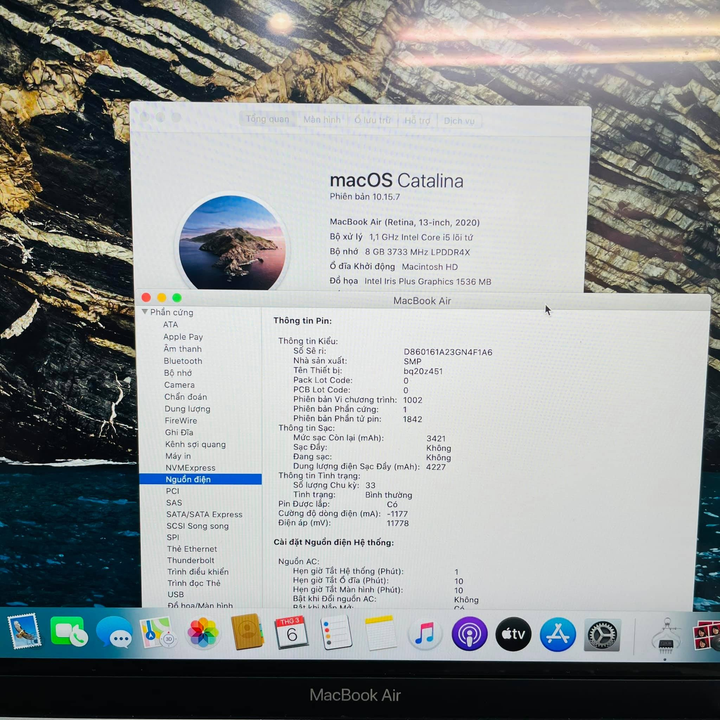720x720 pixels.
Task: Select PCI in the sidebar
Action: point(172,491)
